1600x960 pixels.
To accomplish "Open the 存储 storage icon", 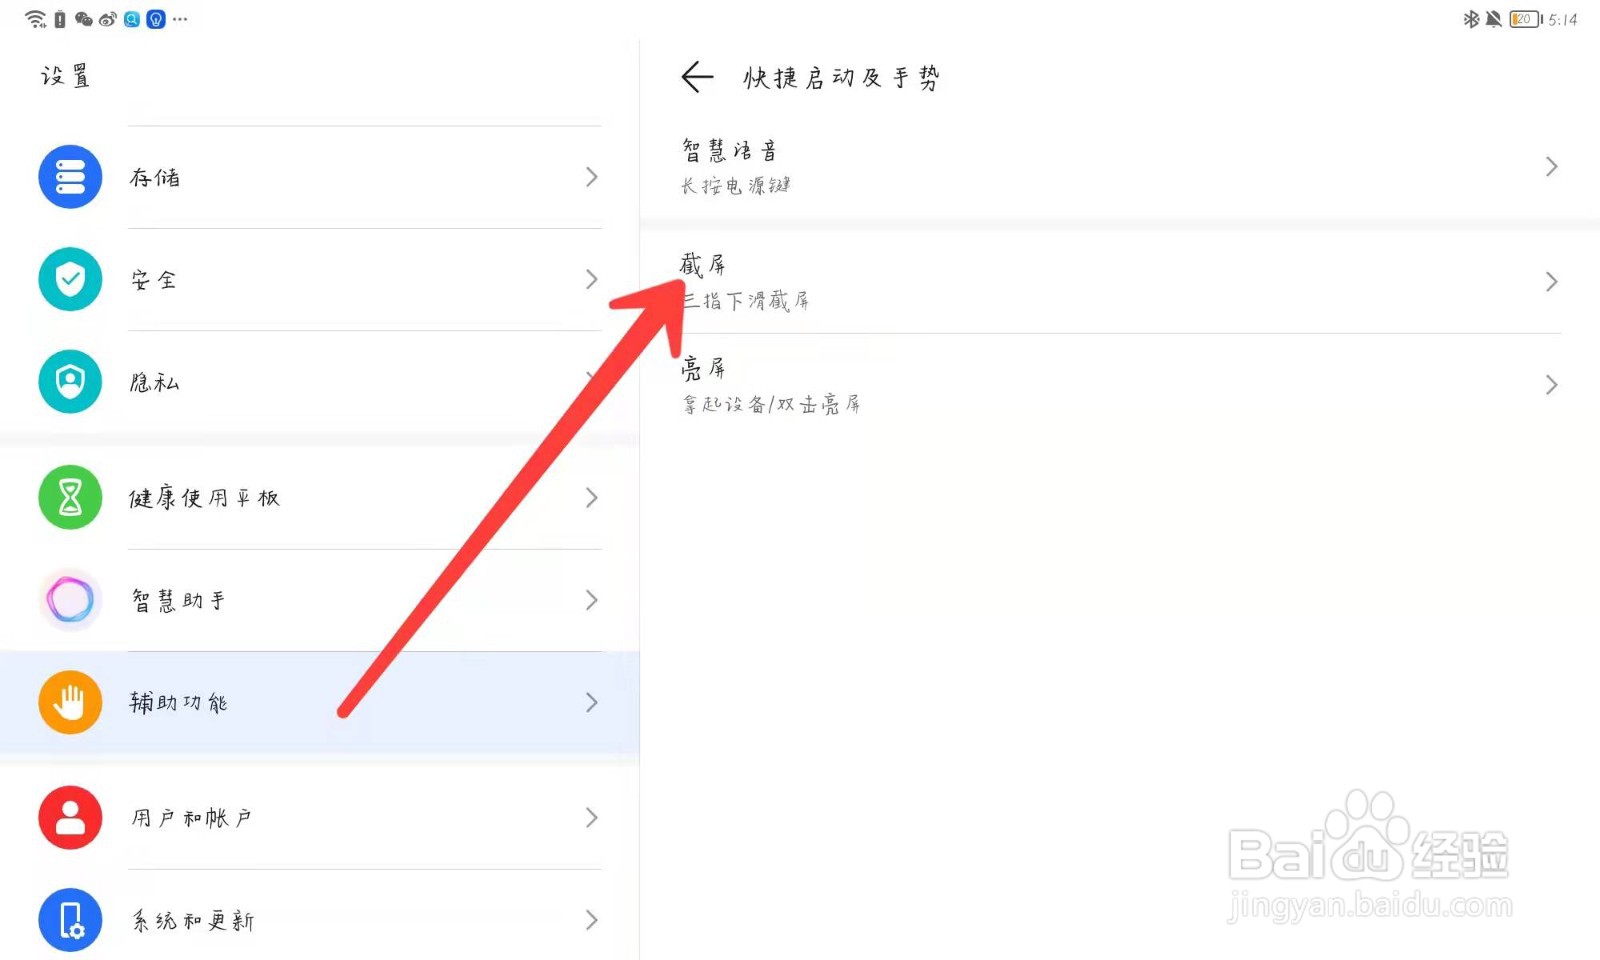I will 70,177.
